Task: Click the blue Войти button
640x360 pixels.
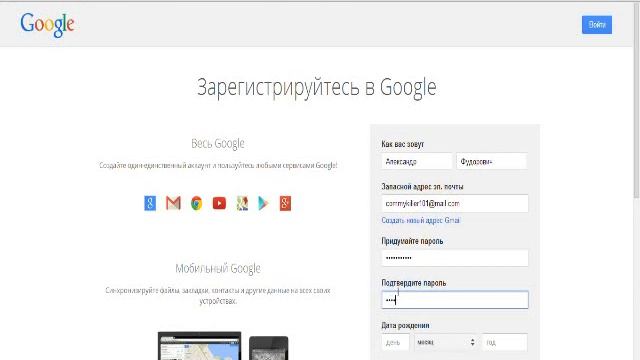Action: [597, 25]
